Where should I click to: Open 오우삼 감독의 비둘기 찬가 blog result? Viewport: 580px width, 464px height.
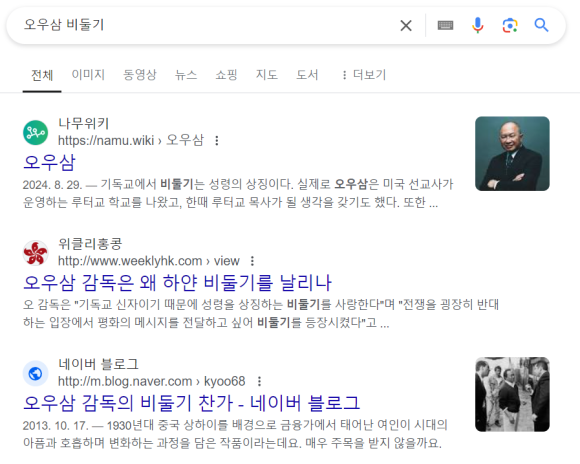tap(192, 403)
